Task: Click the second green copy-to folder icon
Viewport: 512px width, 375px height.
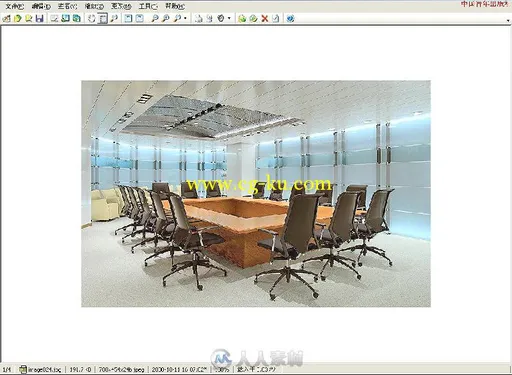Action: pos(253,19)
